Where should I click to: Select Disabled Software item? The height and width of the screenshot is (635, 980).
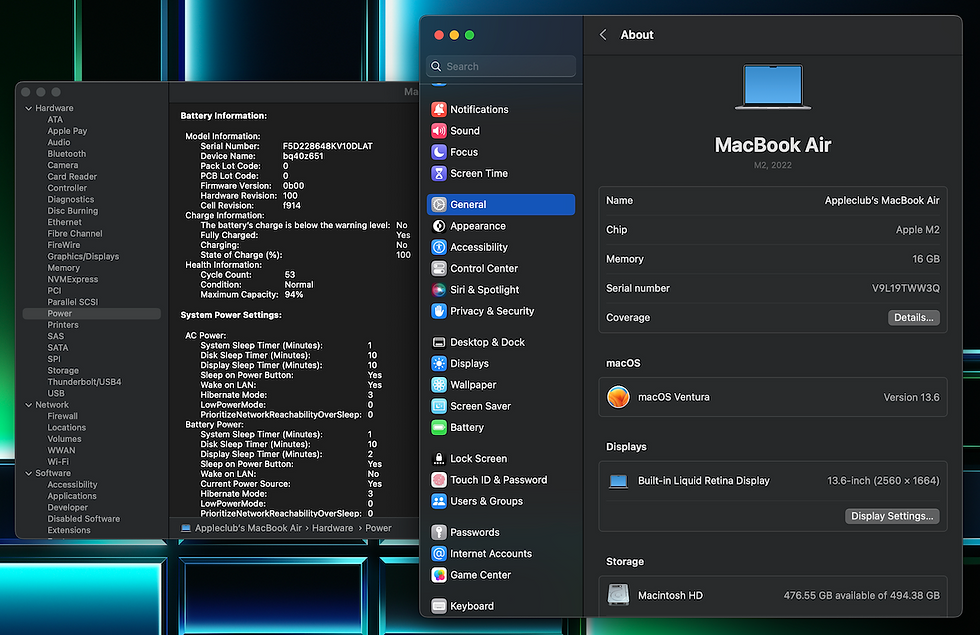(83, 519)
